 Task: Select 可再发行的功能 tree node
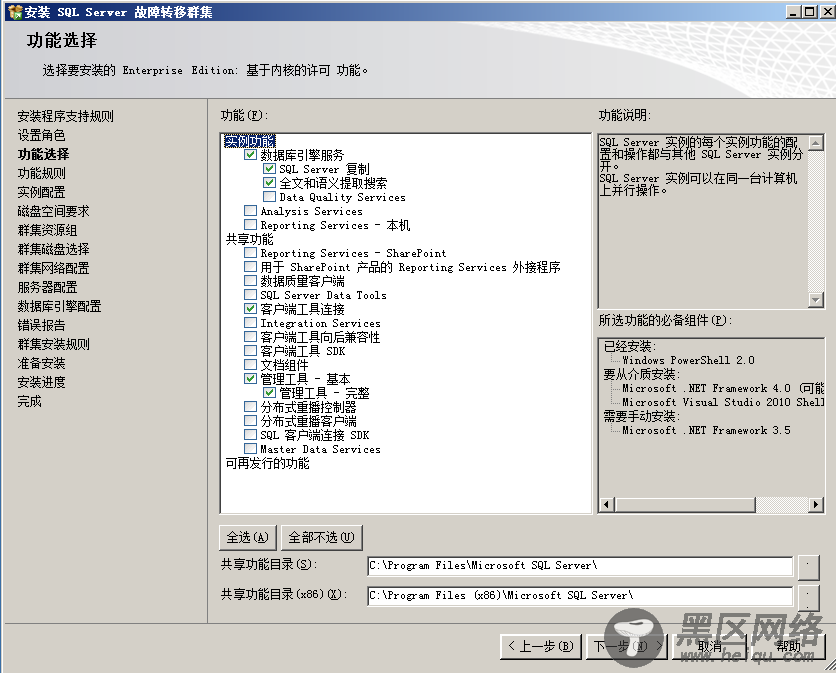pos(267,463)
